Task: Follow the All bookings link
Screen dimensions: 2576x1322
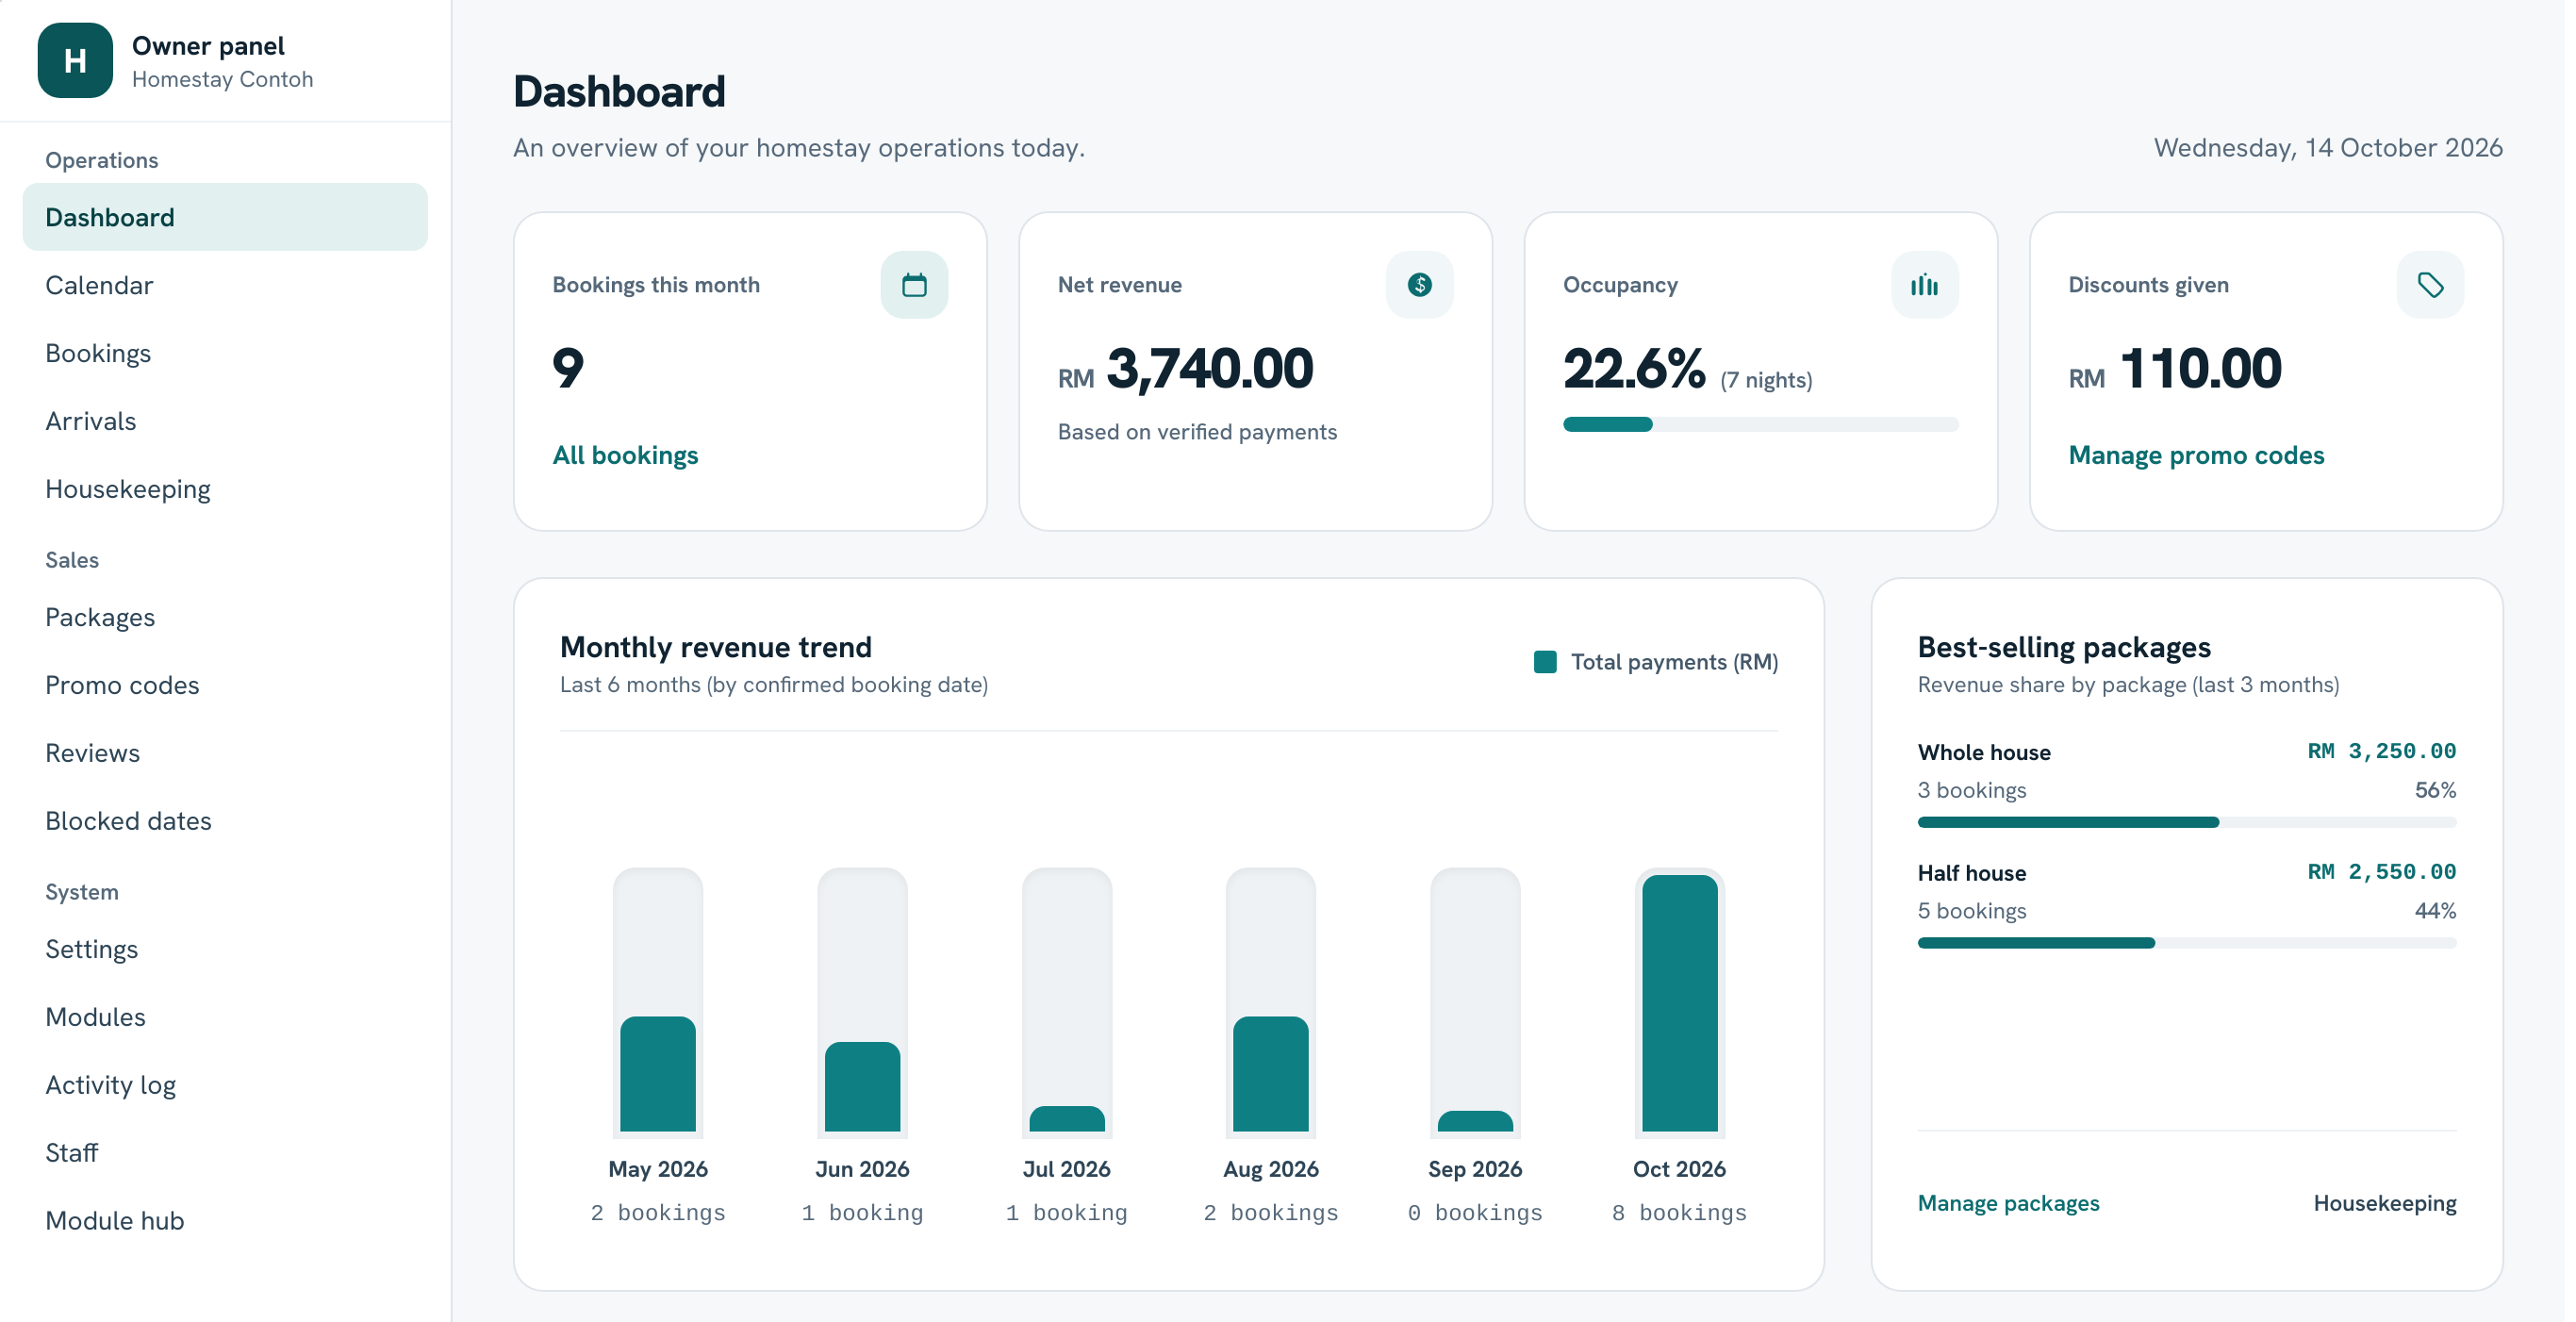Action: coord(625,455)
